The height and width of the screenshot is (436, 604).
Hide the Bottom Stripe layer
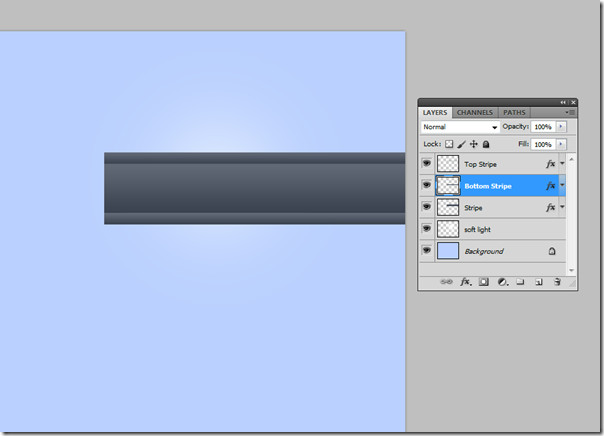[x=427, y=185]
